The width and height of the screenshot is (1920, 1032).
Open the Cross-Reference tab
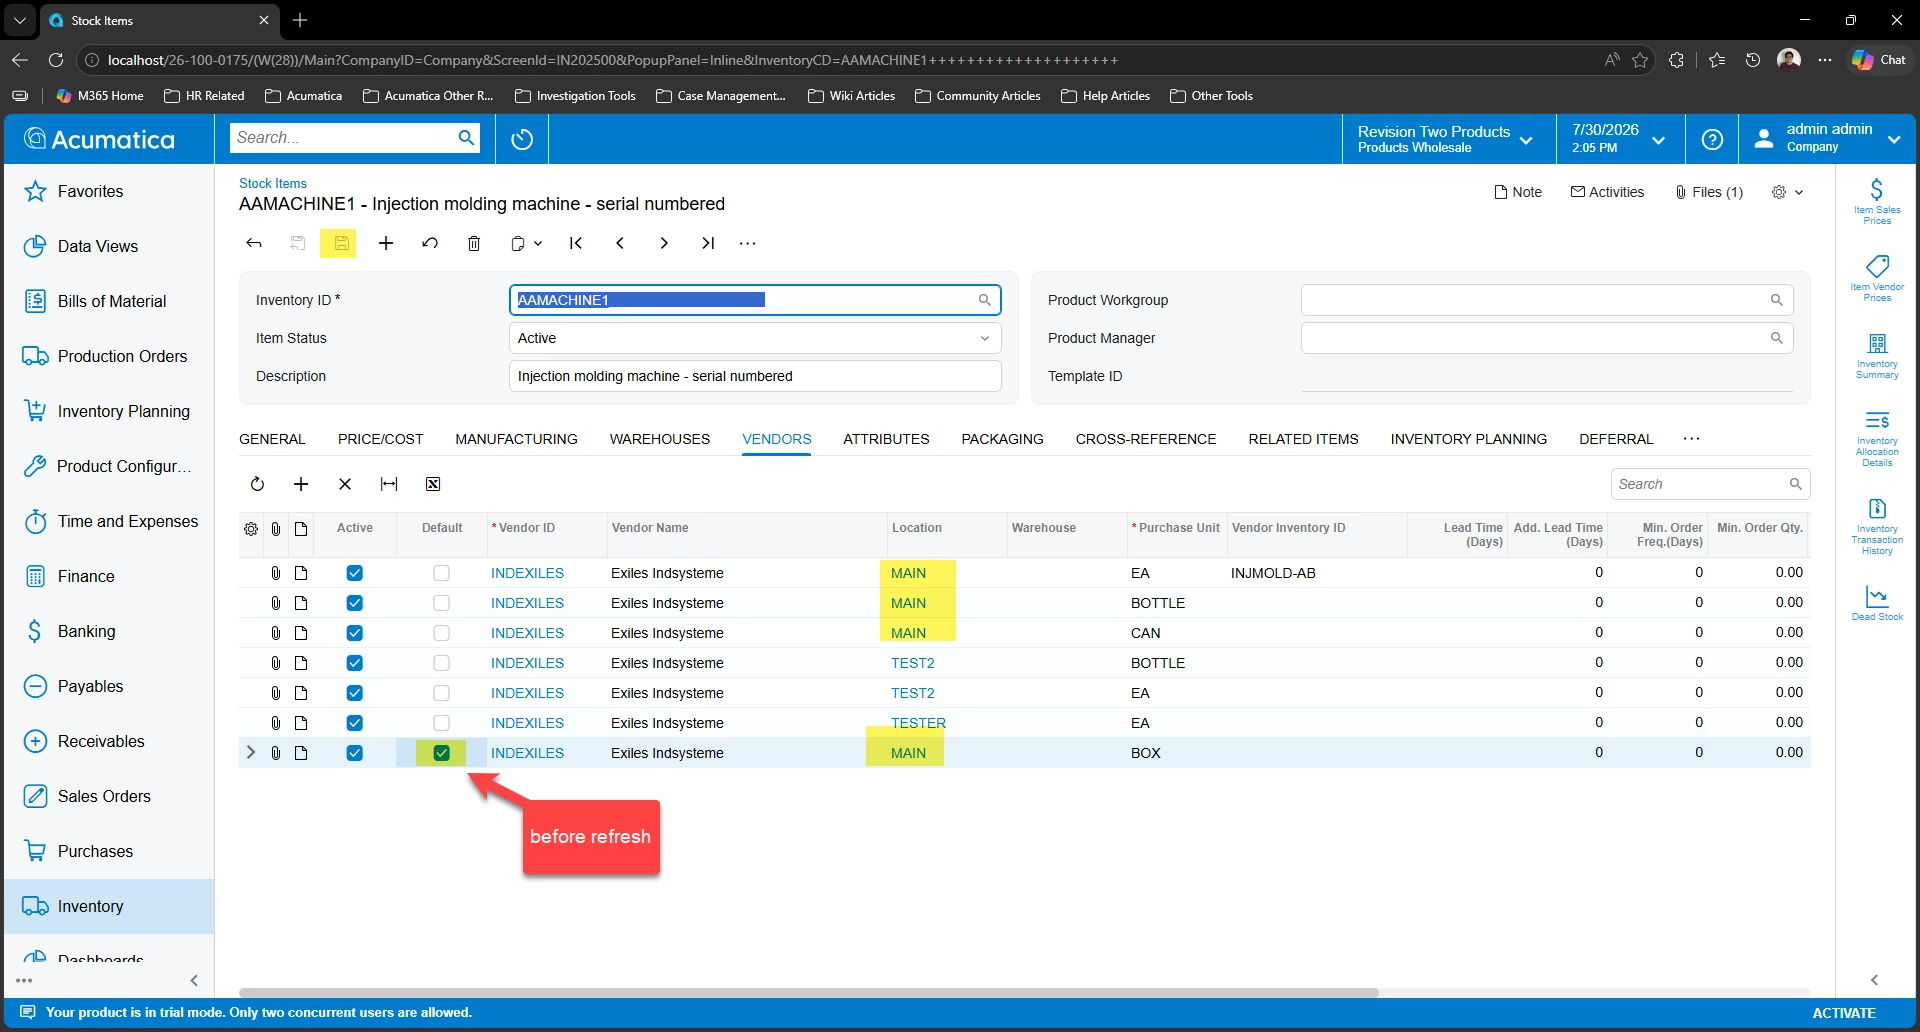point(1146,439)
